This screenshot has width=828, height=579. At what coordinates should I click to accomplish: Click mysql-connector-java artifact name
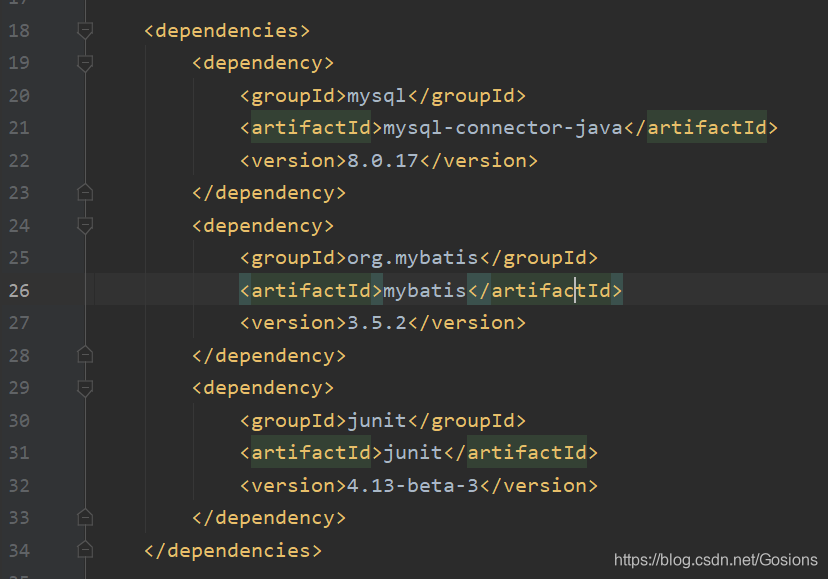[x=503, y=128]
